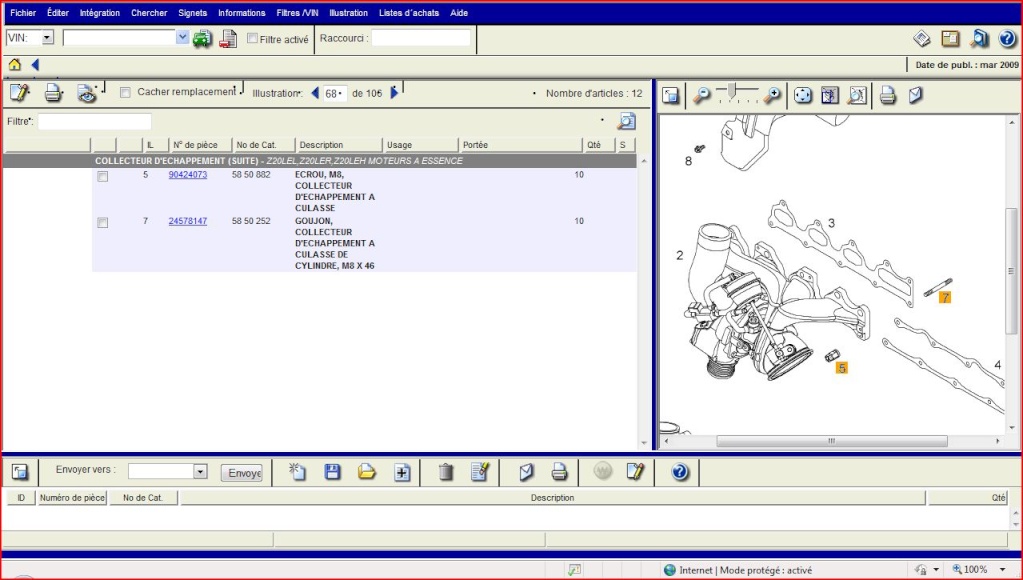Save the shopping list with floppy icon
This screenshot has height=580, width=1023.
pos(332,471)
